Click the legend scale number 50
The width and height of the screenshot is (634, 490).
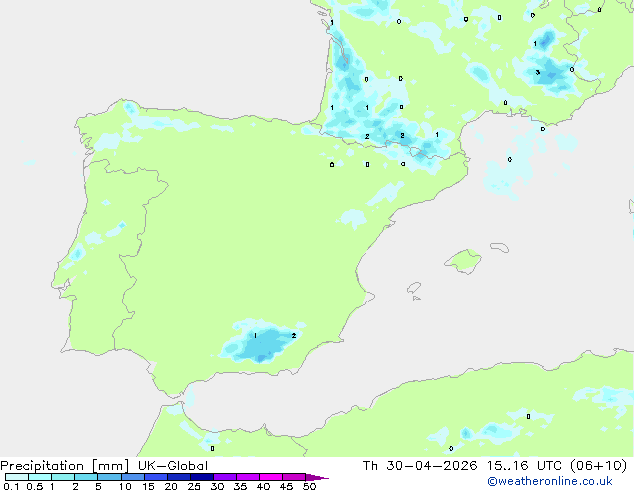(x=309, y=486)
